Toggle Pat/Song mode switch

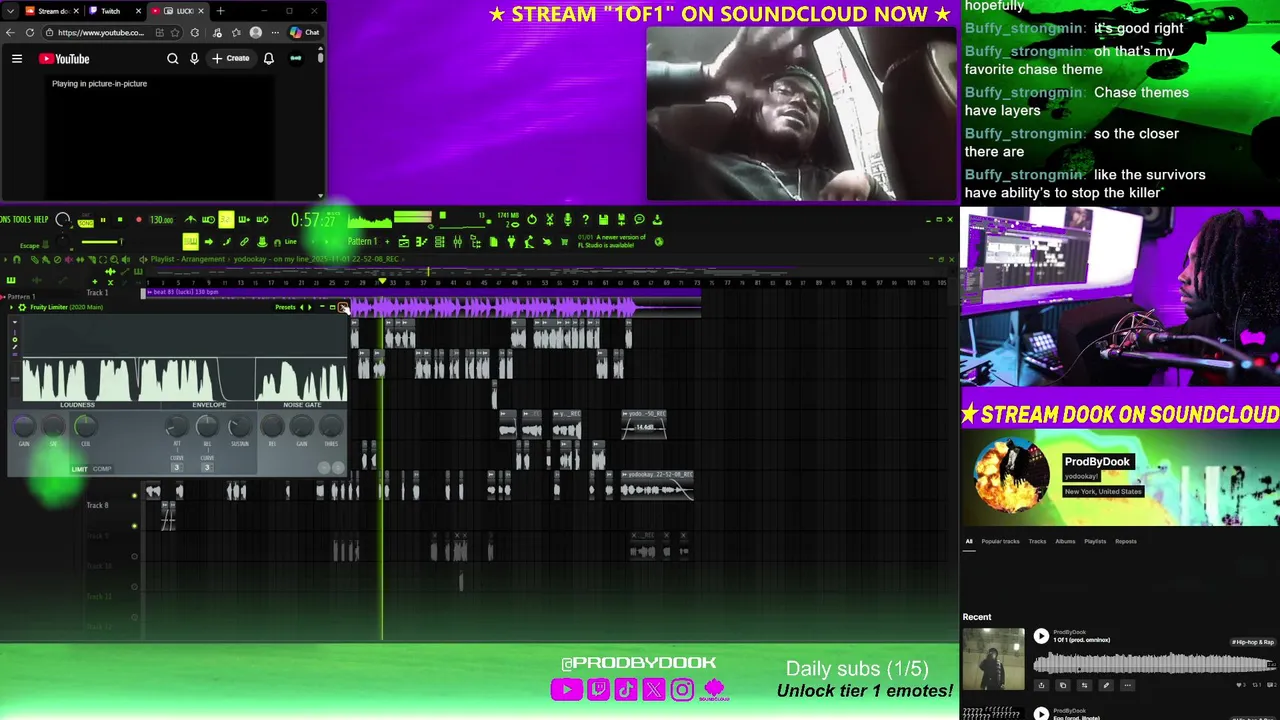[86, 221]
